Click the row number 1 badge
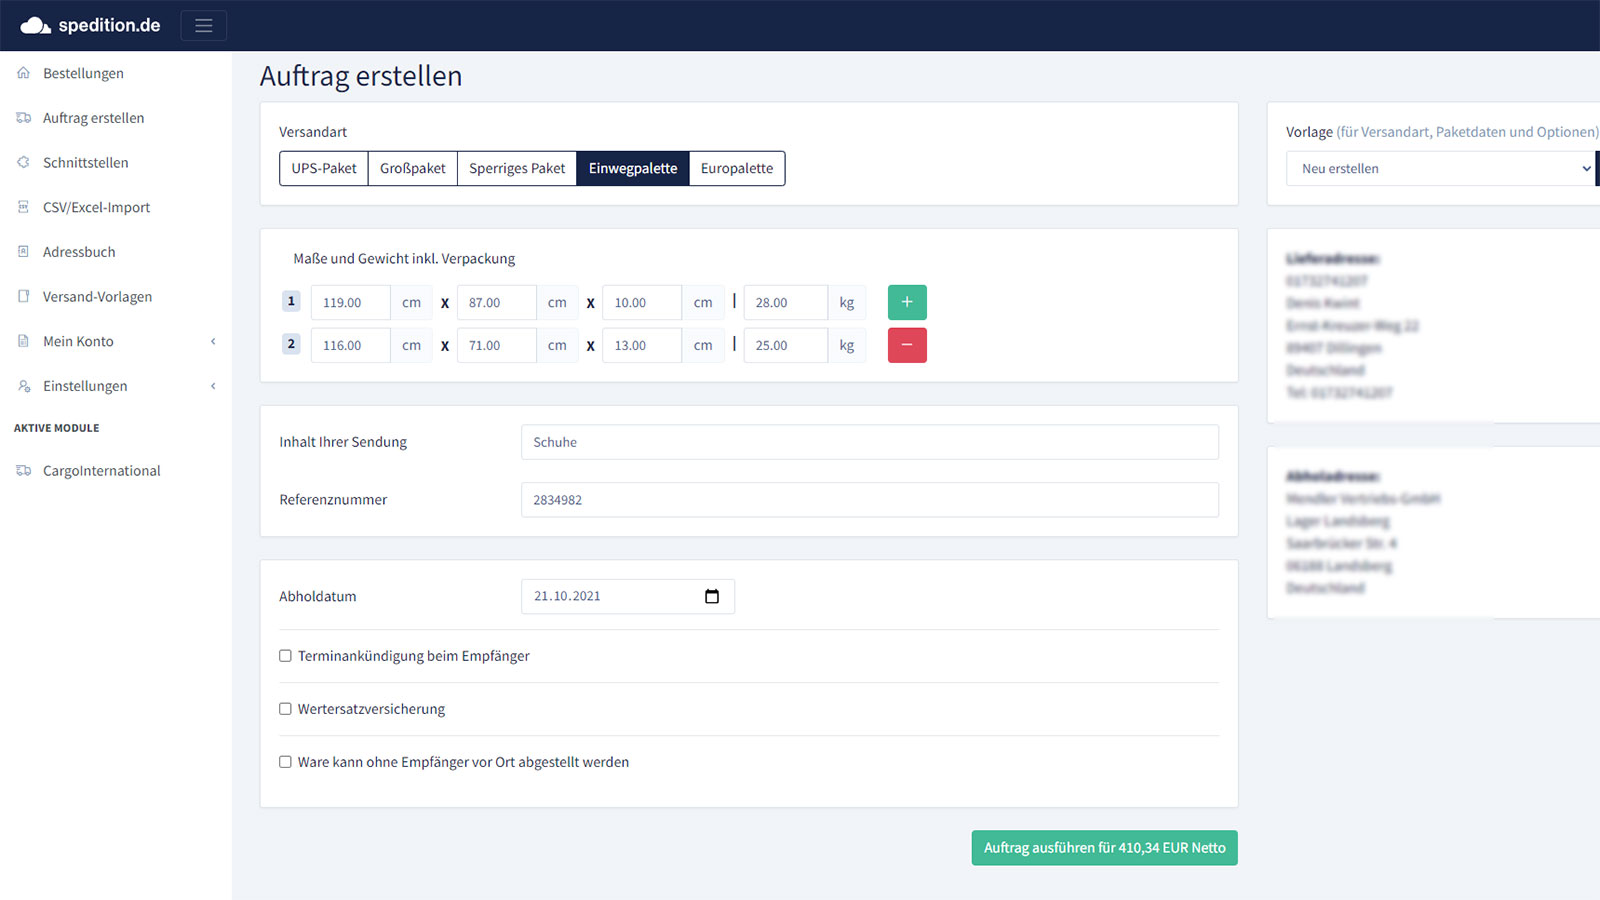The width and height of the screenshot is (1600, 900). pos(291,301)
